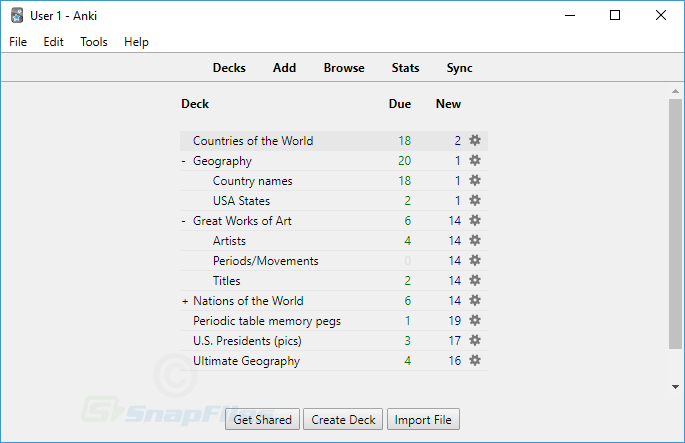Start a Sync
The width and height of the screenshot is (685, 443).
point(459,68)
